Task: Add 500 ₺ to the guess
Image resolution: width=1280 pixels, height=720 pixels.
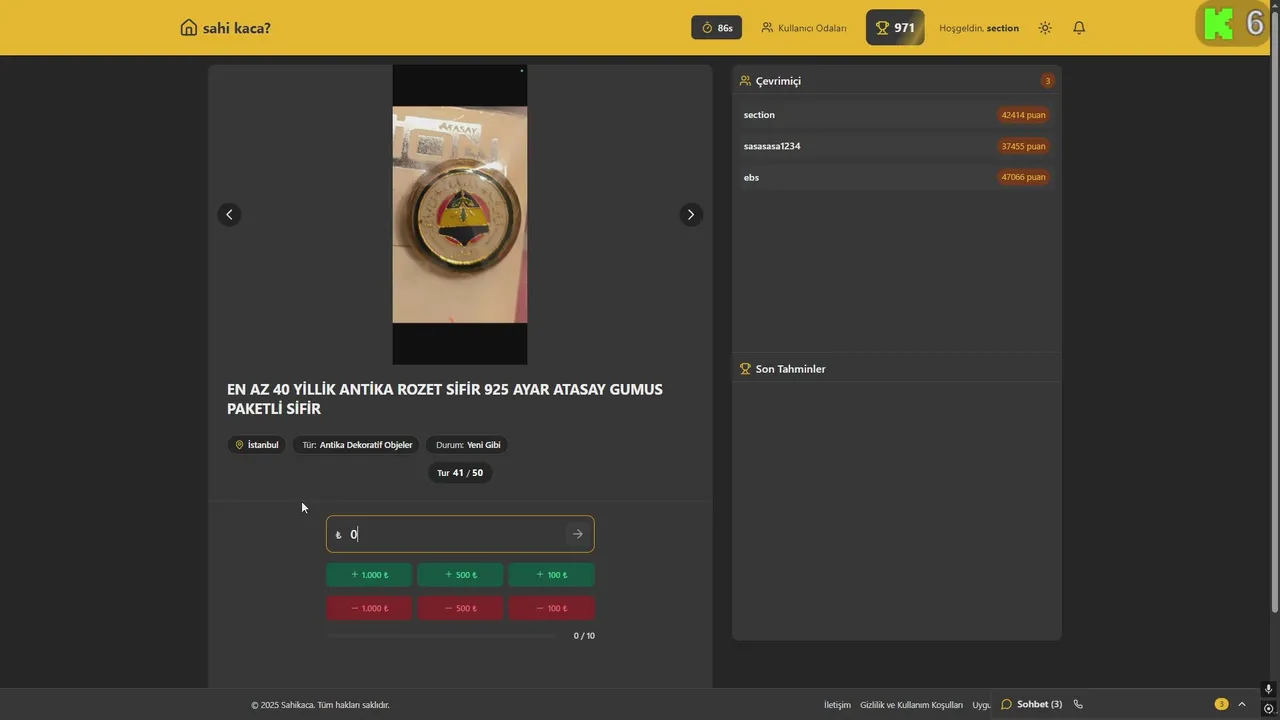Action: [460, 575]
